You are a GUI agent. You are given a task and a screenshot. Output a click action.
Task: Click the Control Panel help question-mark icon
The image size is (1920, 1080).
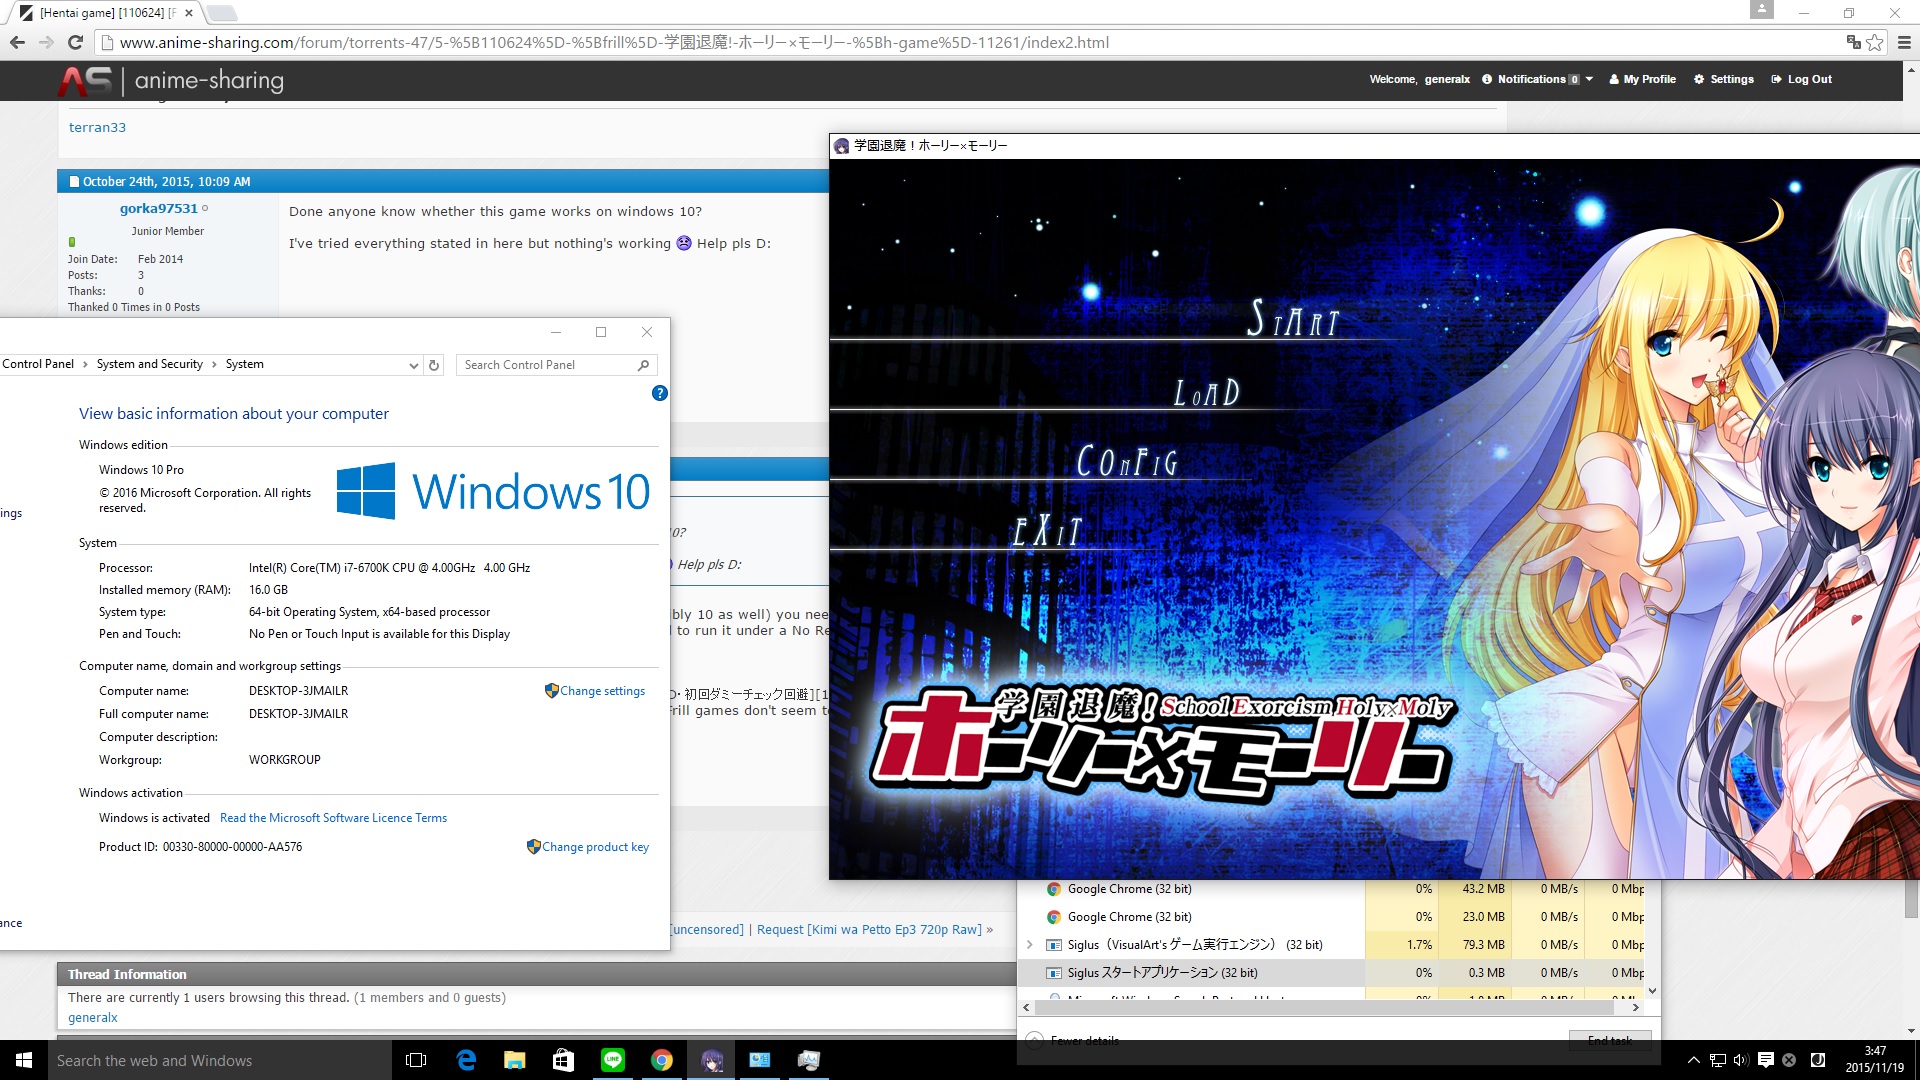pyautogui.click(x=659, y=393)
